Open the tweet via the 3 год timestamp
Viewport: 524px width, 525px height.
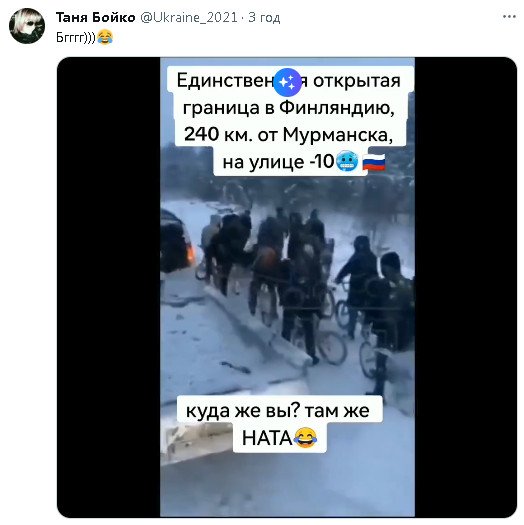pyautogui.click(x=264, y=17)
